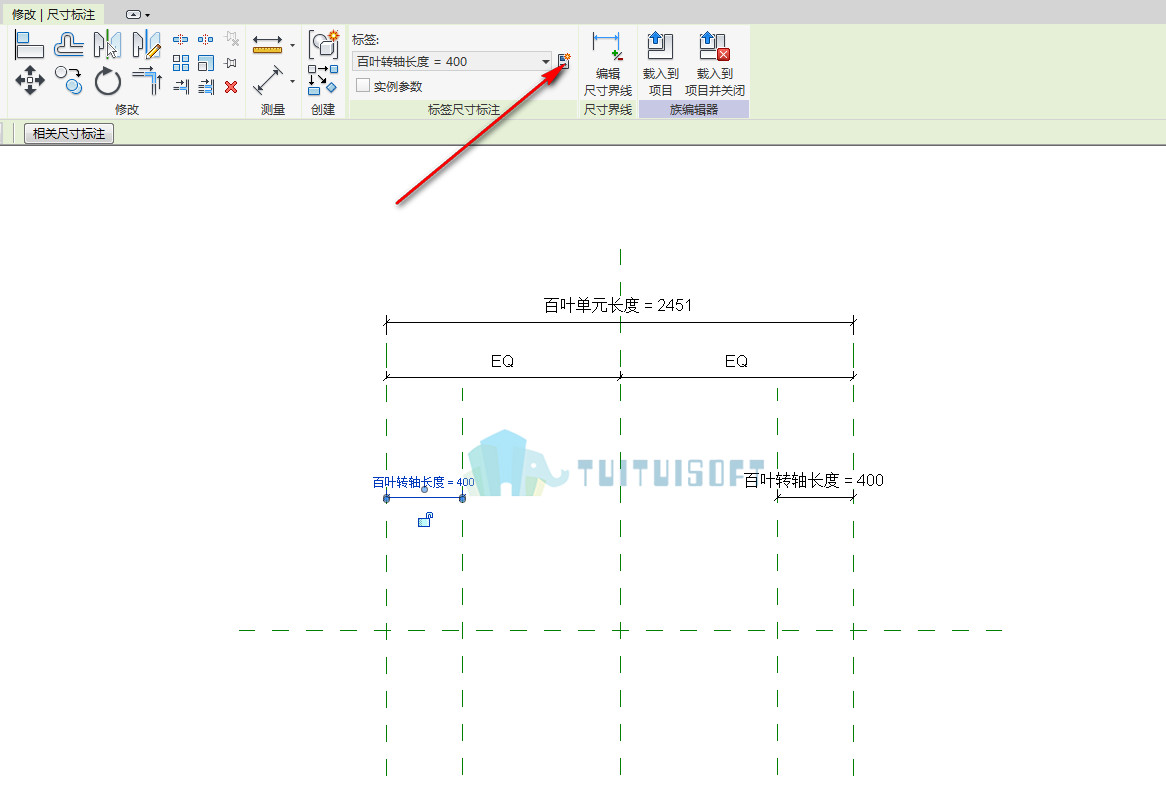1166x785 pixels.
Task: Expand the Aligned Dimension dropdown arrow
Action: [x=292, y=82]
